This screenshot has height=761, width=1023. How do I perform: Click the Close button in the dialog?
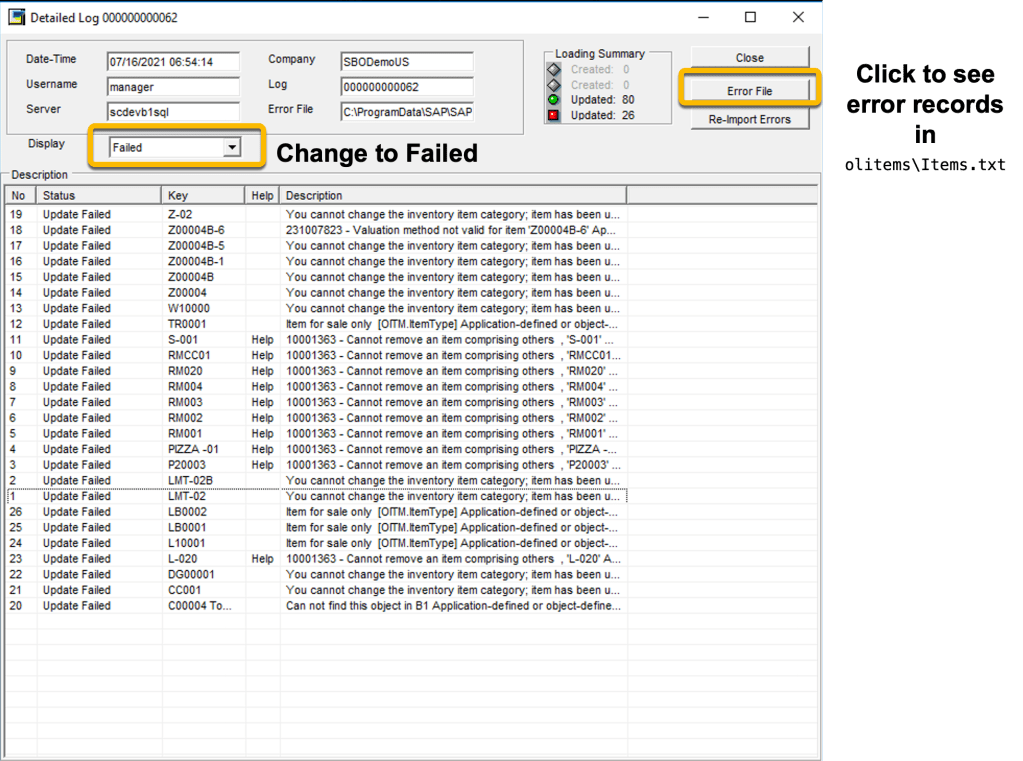(x=749, y=58)
